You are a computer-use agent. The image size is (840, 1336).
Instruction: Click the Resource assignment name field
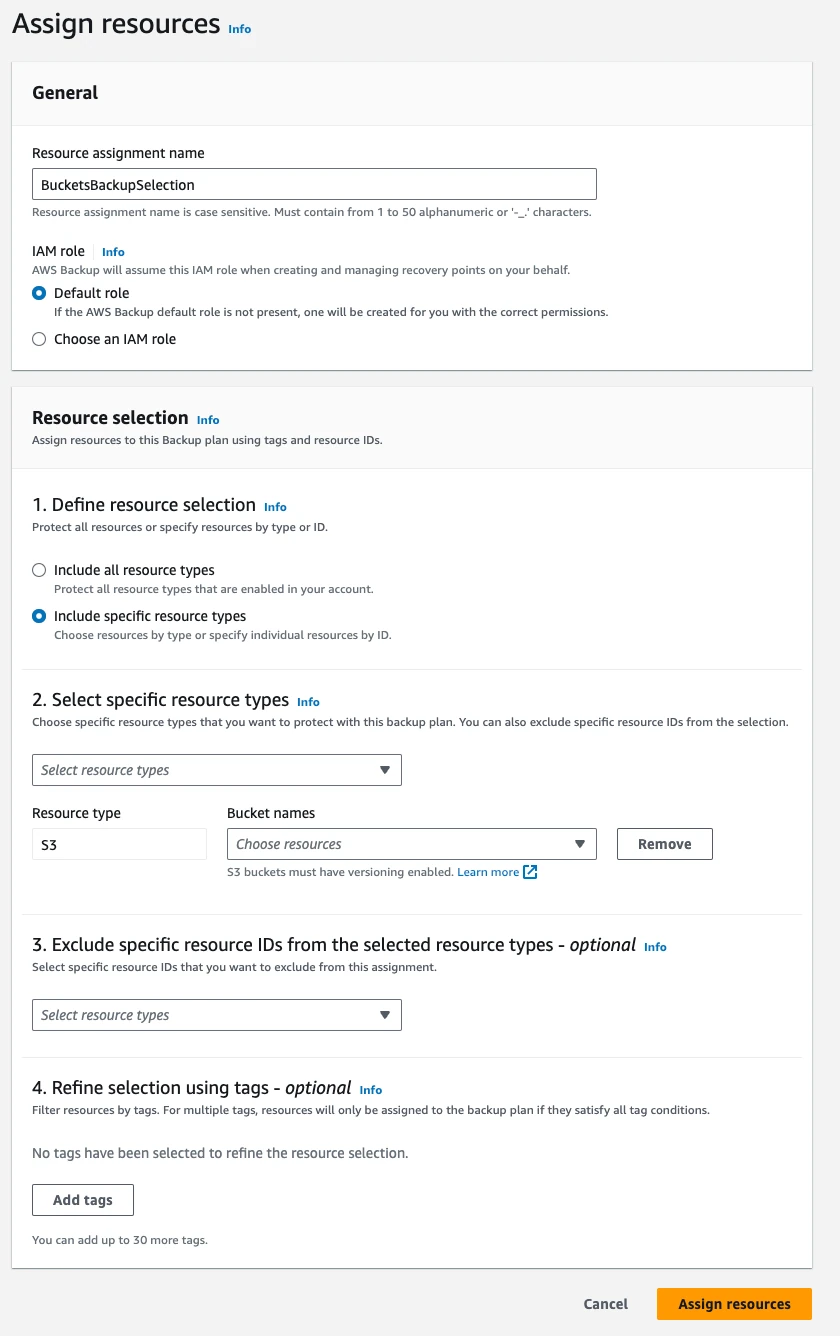(314, 184)
